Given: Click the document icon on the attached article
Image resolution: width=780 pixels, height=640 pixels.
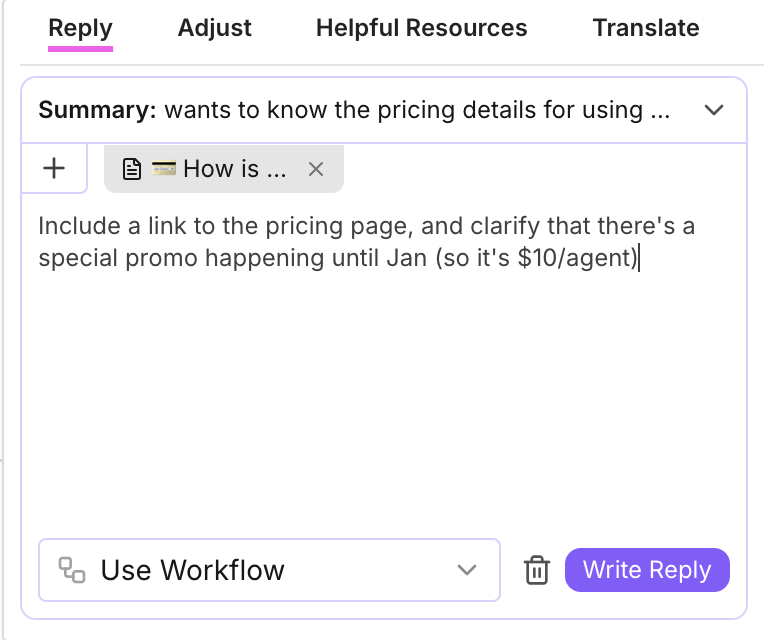Looking at the screenshot, I should (x=131, y=169).
